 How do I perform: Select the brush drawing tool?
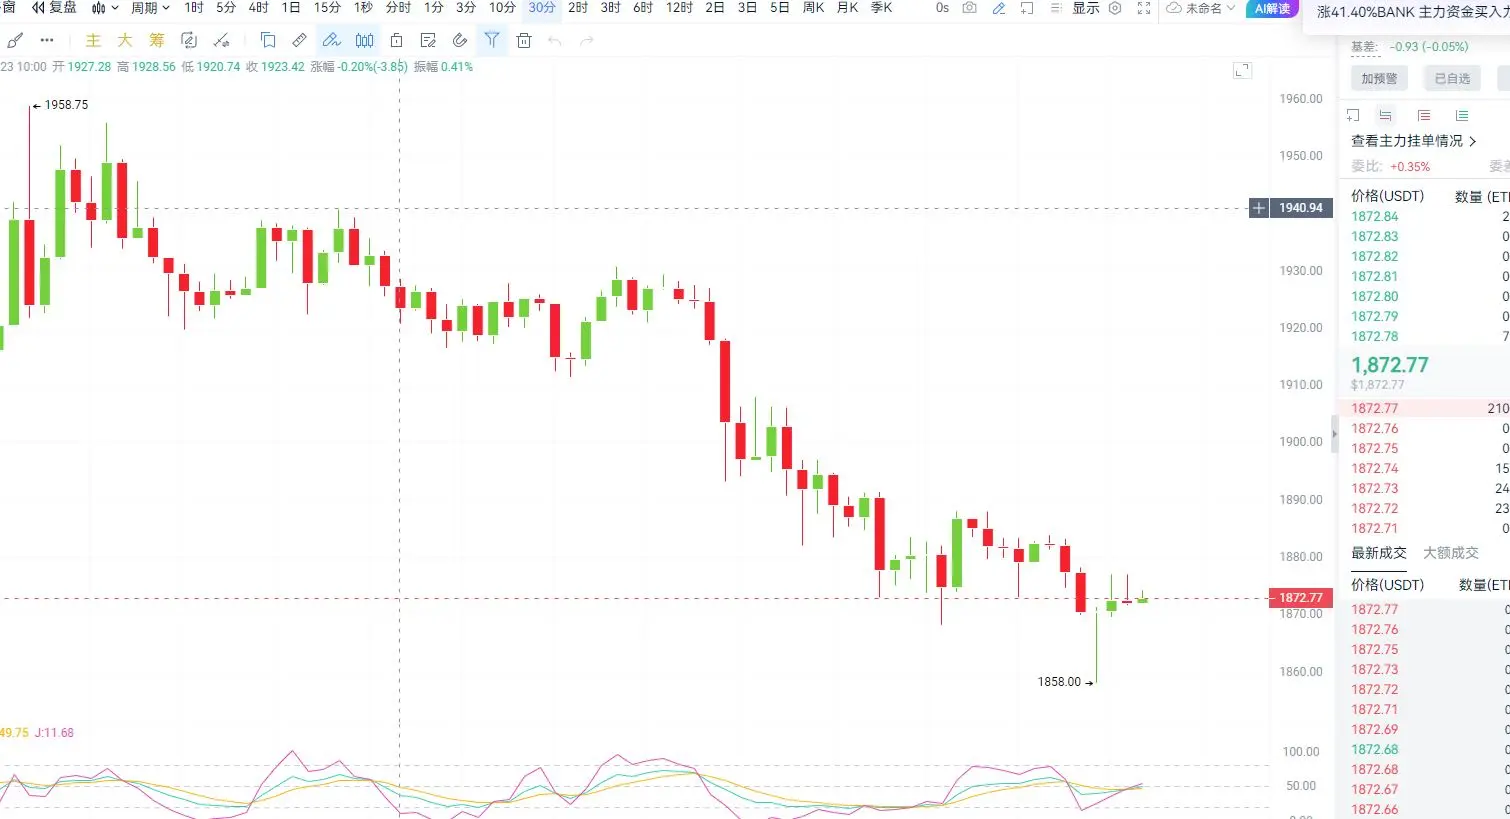click(x=15, y=41)
